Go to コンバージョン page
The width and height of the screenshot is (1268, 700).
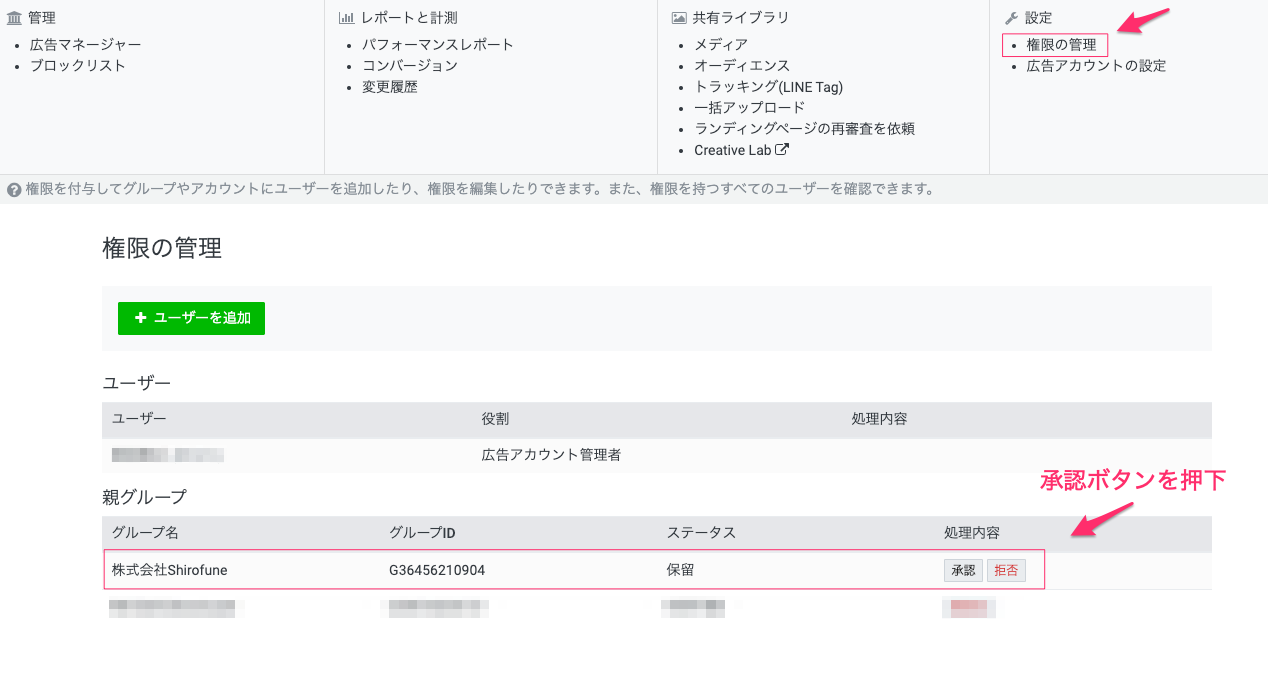pos(410,66)
